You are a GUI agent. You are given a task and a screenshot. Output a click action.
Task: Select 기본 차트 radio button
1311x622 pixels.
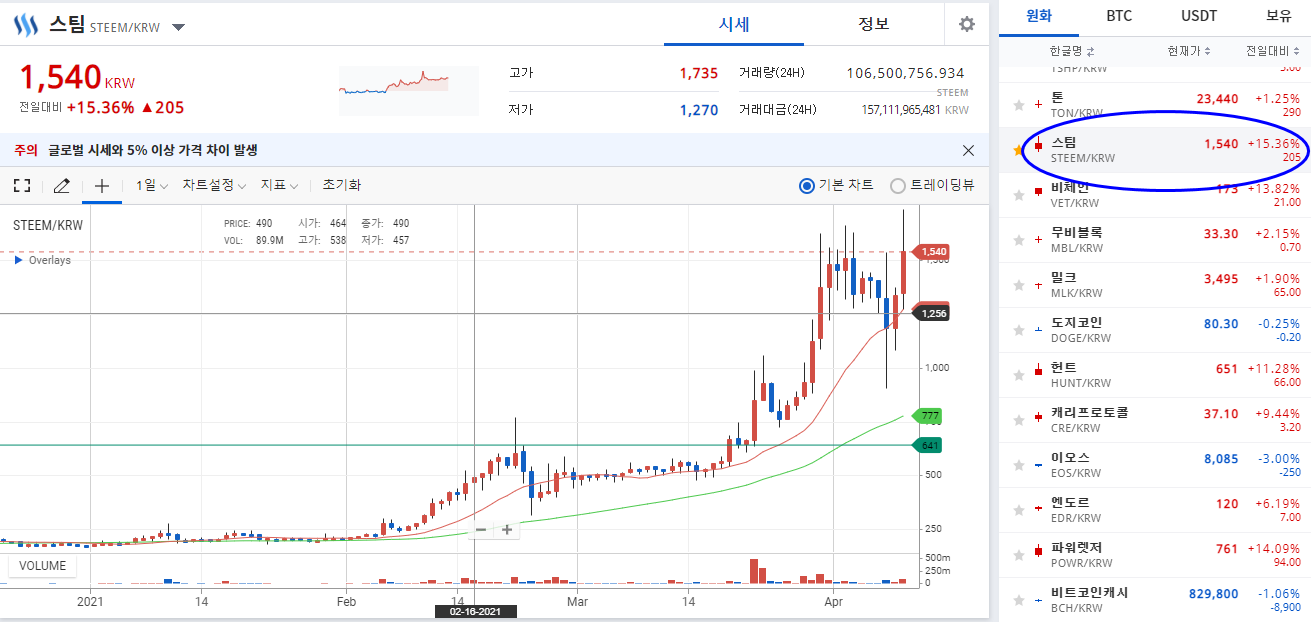[807, 185]
